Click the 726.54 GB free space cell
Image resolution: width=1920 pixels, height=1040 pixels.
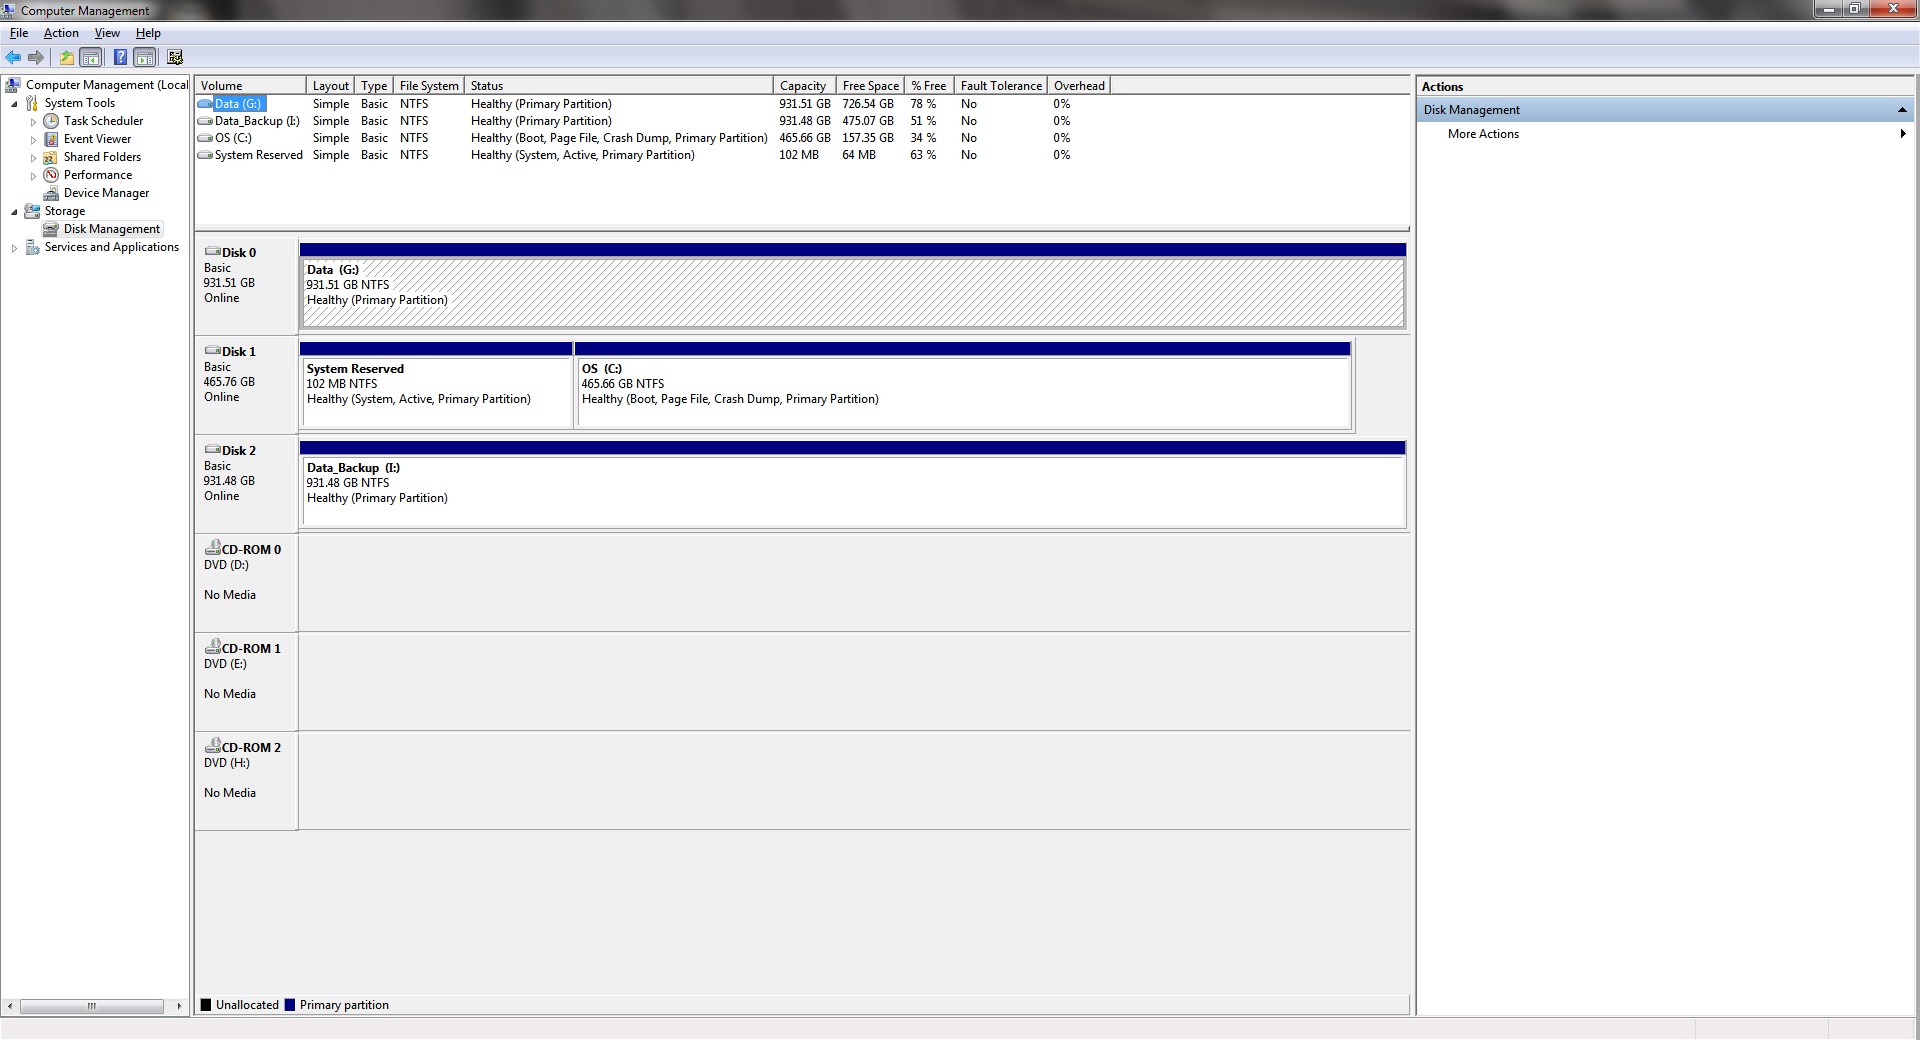(x=868, y=104)
